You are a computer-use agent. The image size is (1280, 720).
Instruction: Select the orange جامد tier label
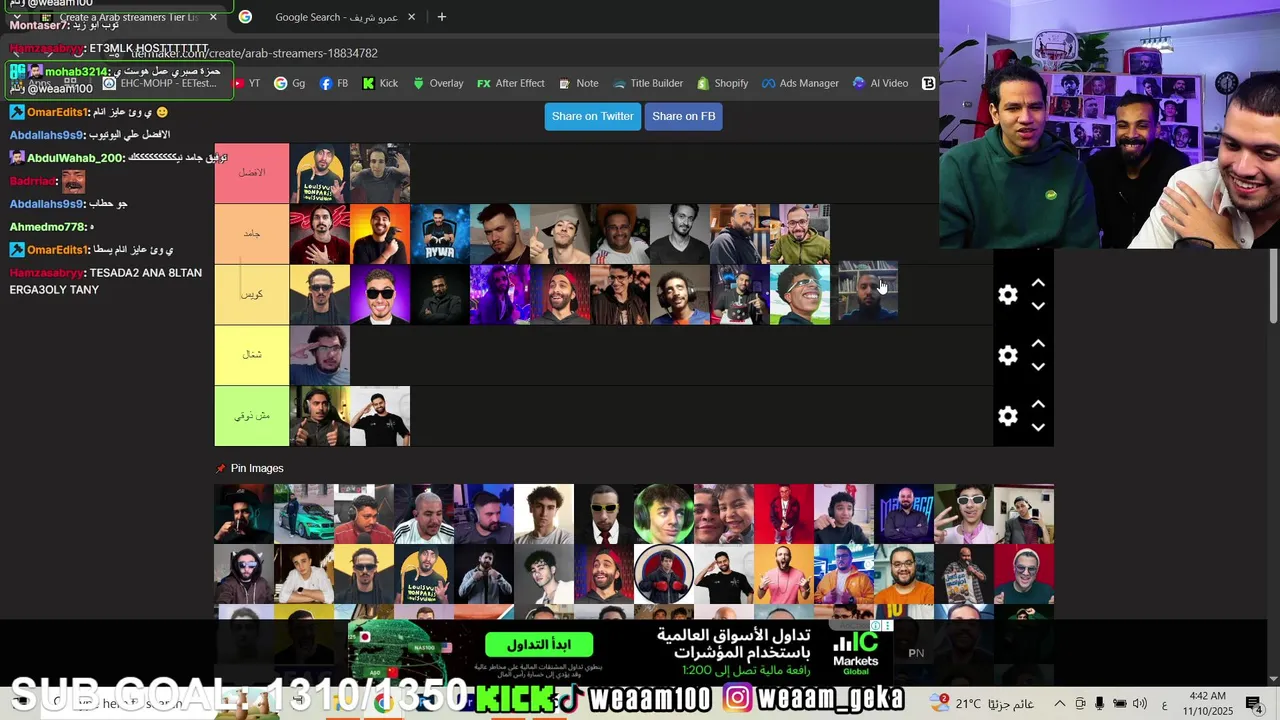pyautogui.click(x=252, y=234)
